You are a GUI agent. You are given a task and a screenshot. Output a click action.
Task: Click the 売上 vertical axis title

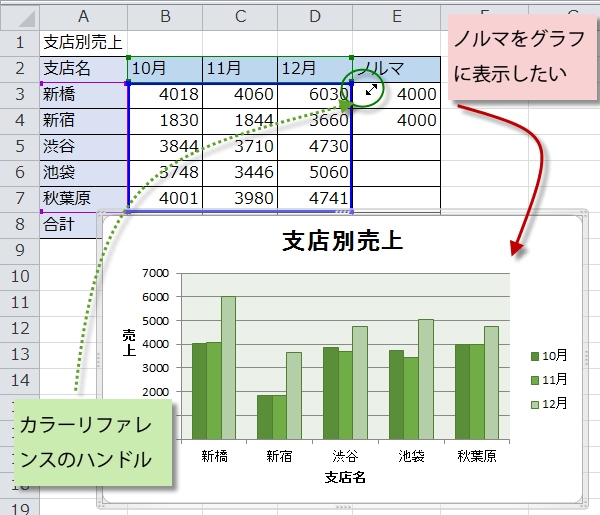(129, 342)
